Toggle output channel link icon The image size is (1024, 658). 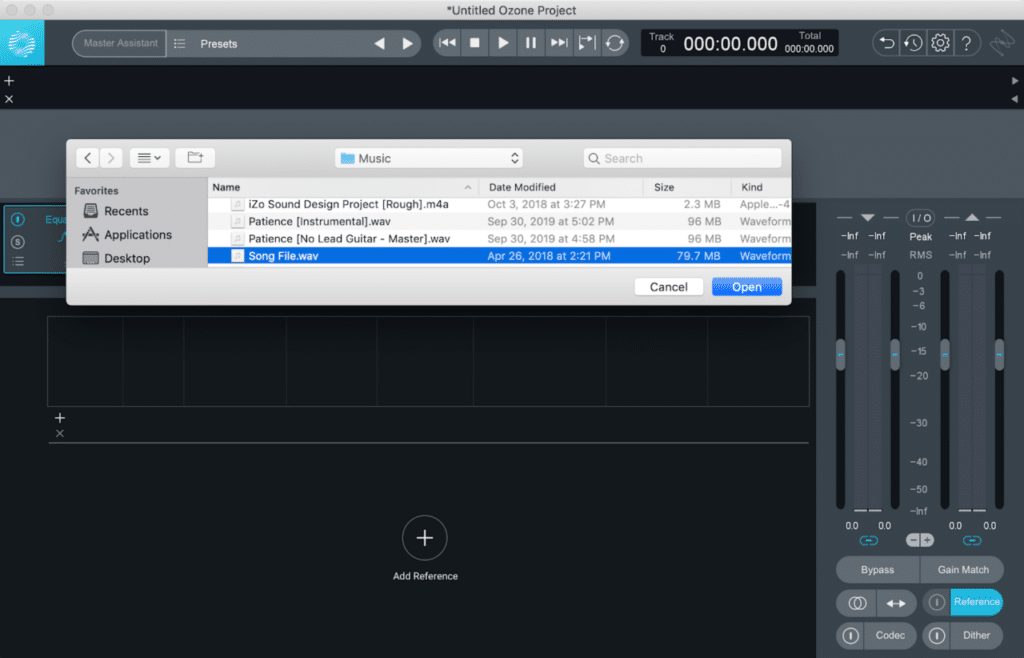pyautogui.click(x=972, y=540)
